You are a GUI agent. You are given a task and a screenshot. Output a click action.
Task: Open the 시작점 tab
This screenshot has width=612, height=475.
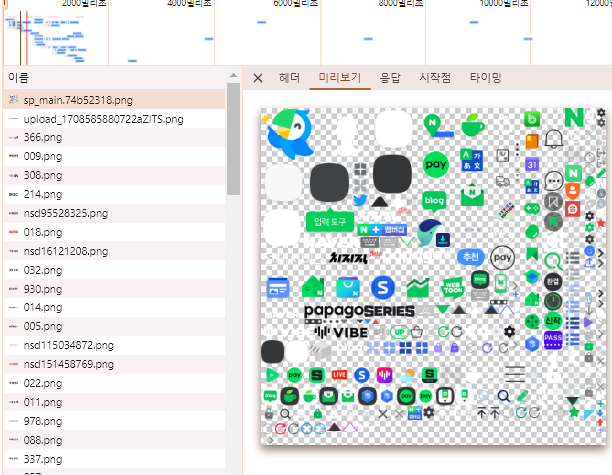(x=435, y=78)
